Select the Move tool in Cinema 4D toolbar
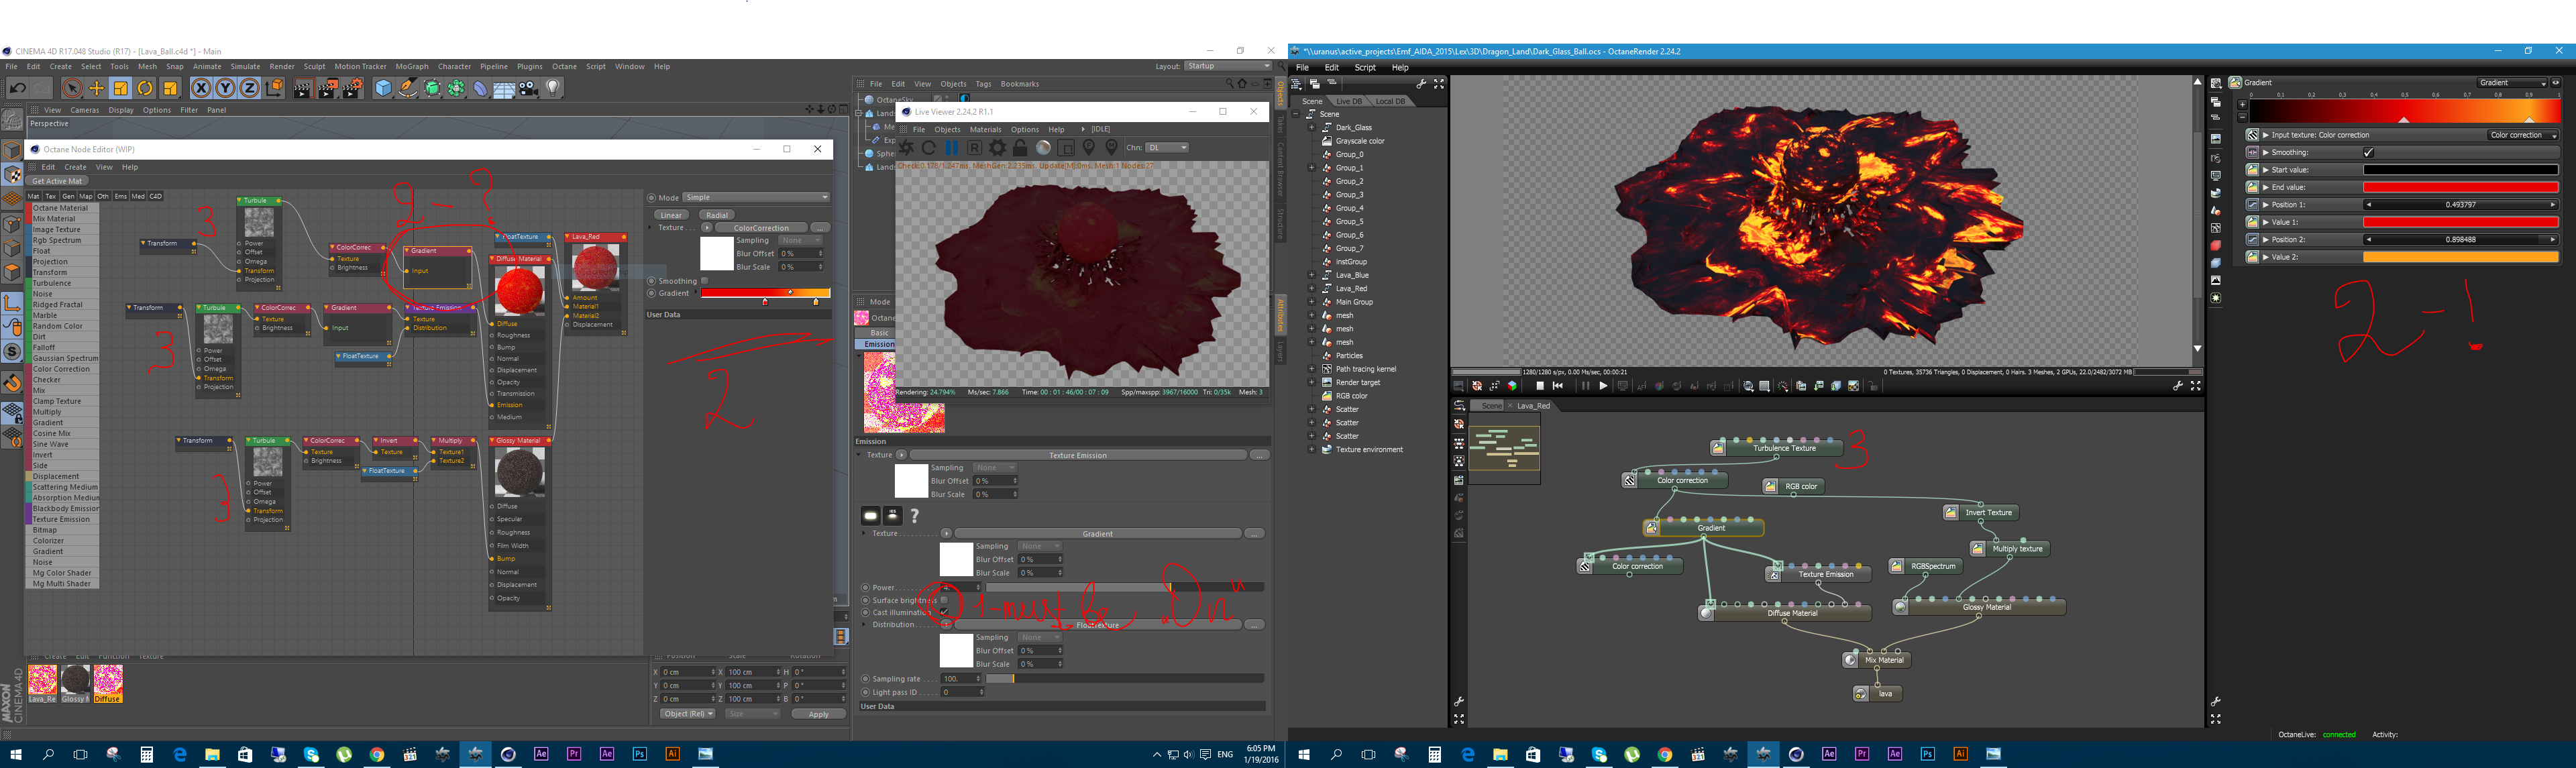The width and height of the screenshot is (2576, 768). [x=96, y=88]
